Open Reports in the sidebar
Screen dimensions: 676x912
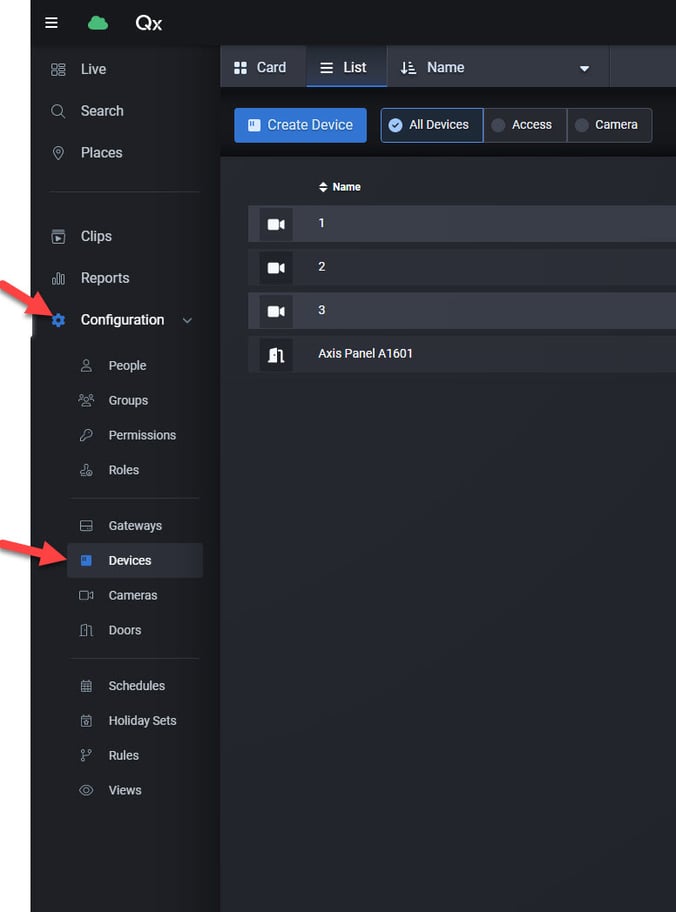pyautogui.click(x=105, y=279)
